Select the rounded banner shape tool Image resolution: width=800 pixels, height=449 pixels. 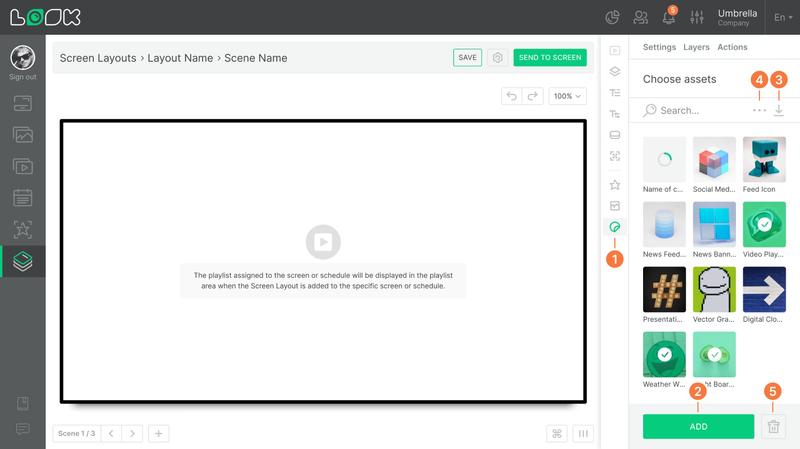click(615, 135)
